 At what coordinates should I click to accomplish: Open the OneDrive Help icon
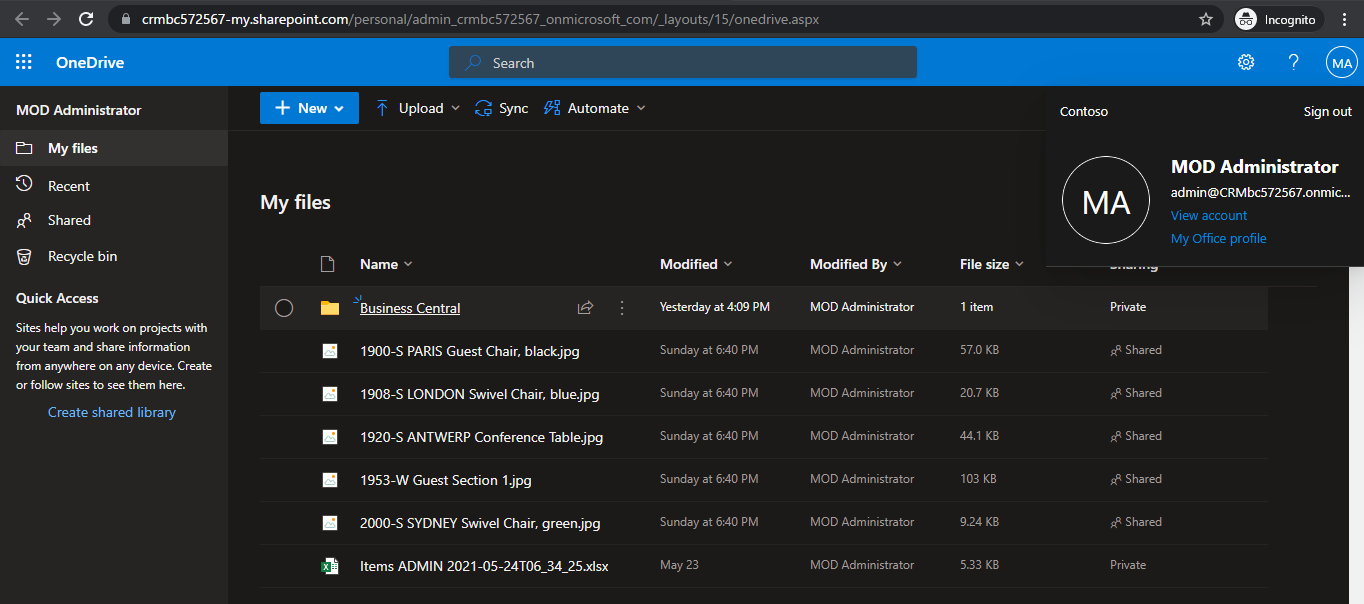(1293, 62)
